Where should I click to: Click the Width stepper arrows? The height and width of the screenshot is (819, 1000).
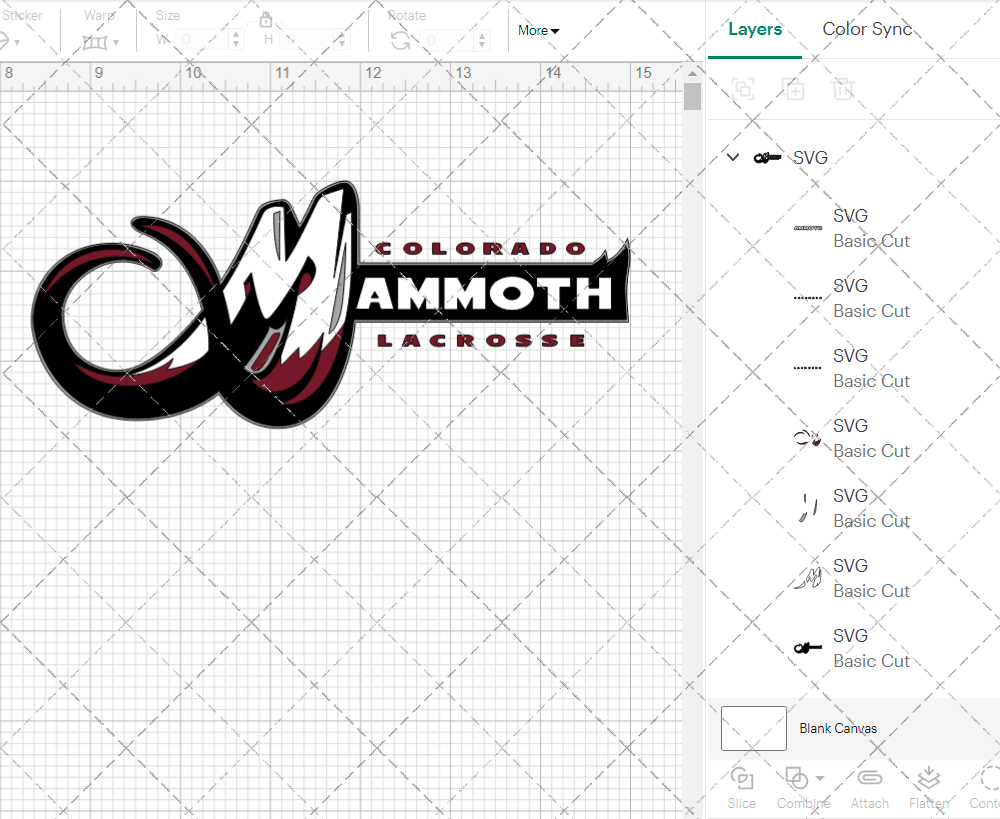(236, 40)
